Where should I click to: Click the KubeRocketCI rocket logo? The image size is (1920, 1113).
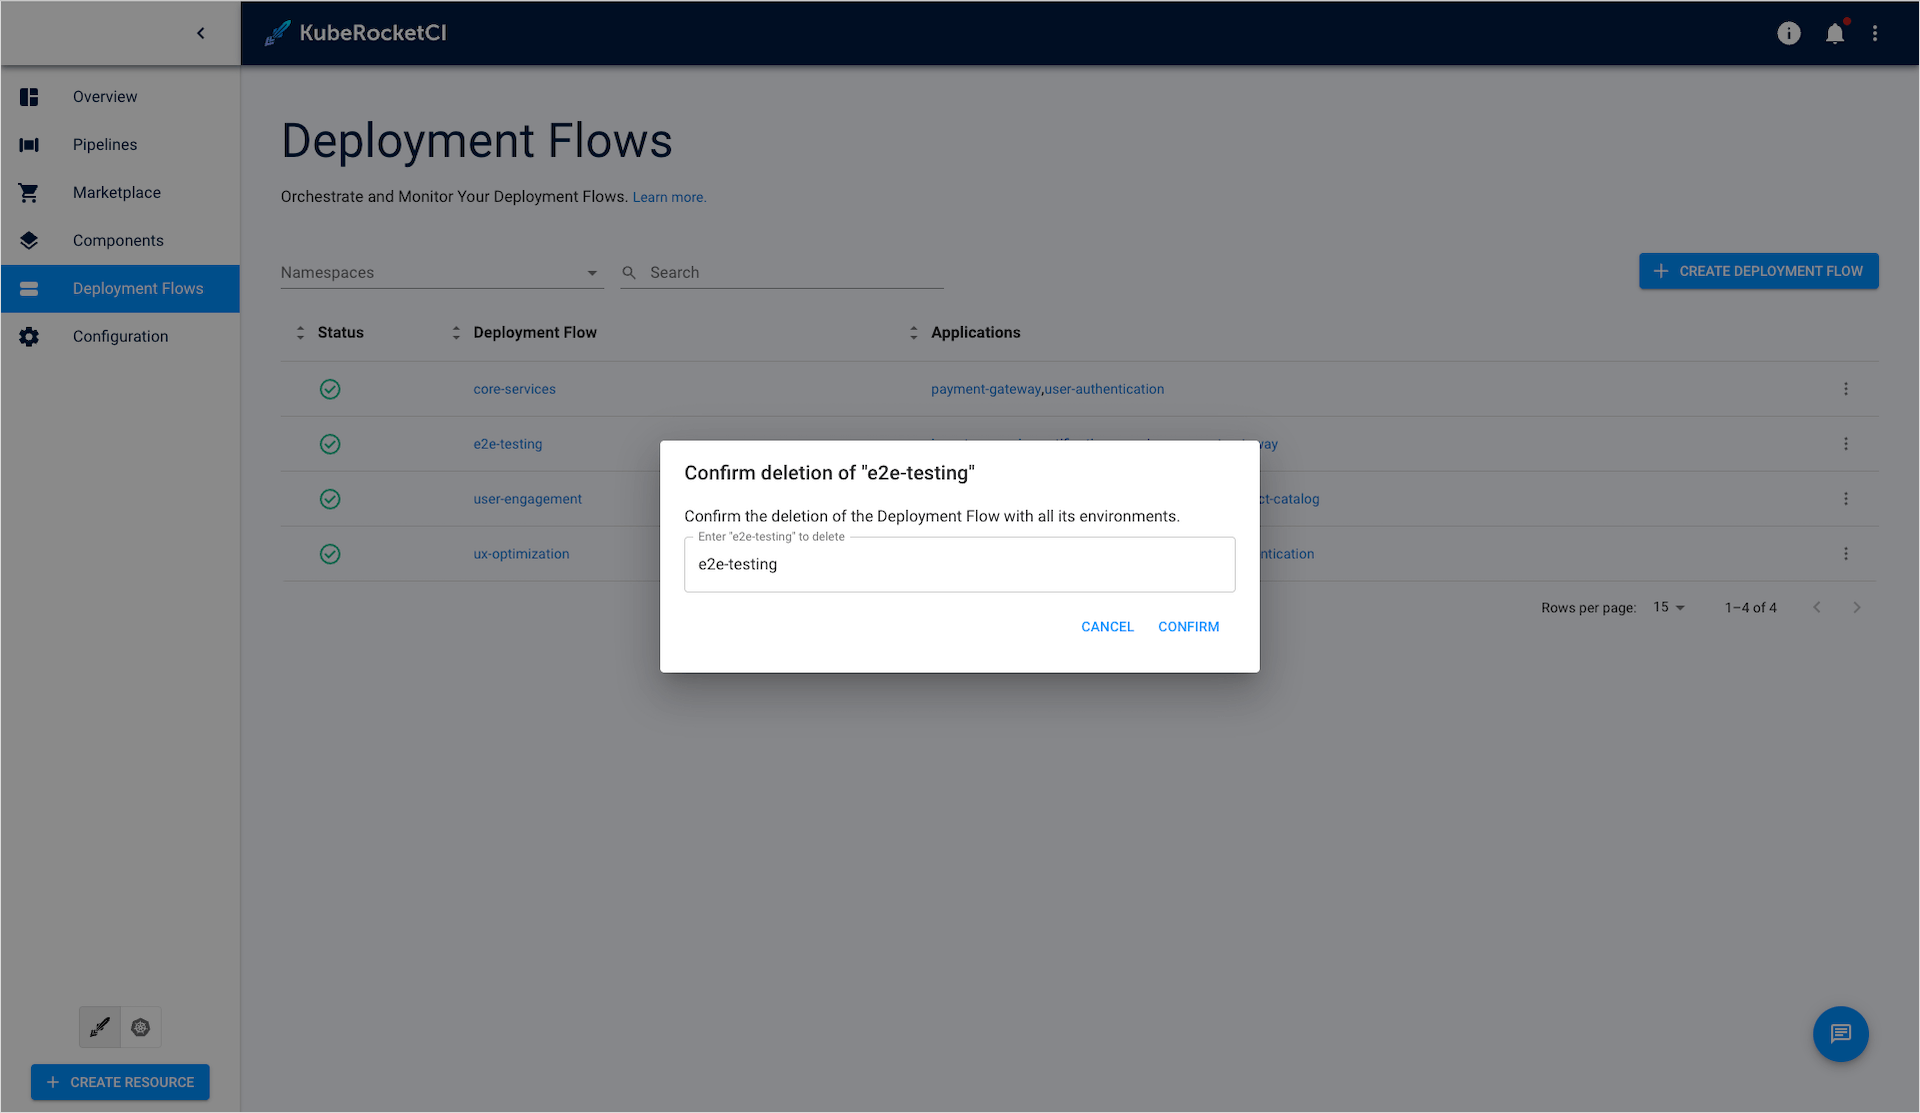276,32
